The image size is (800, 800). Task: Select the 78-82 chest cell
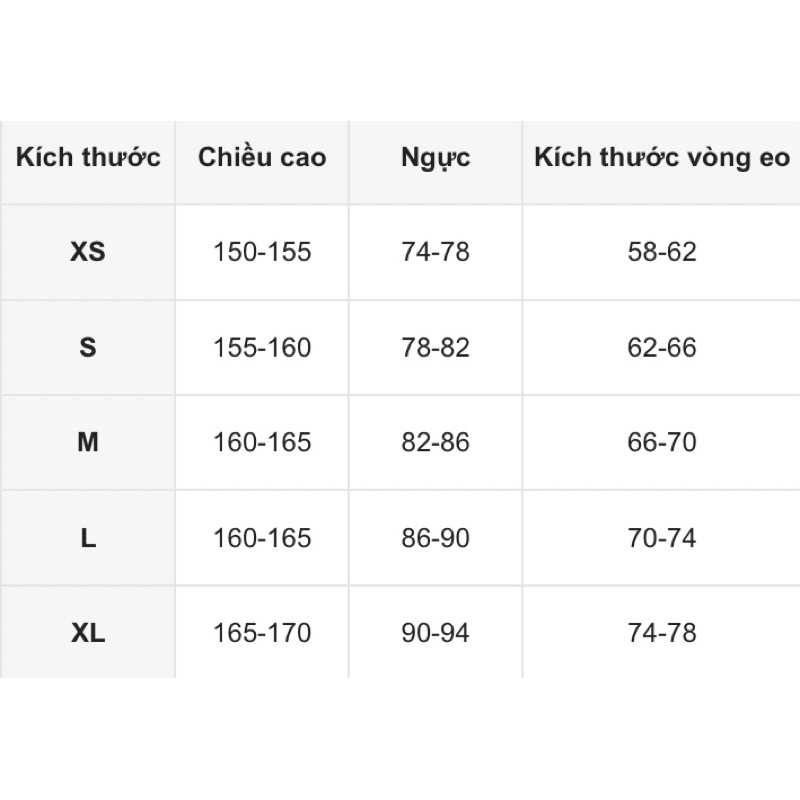(x=435, y=347)
